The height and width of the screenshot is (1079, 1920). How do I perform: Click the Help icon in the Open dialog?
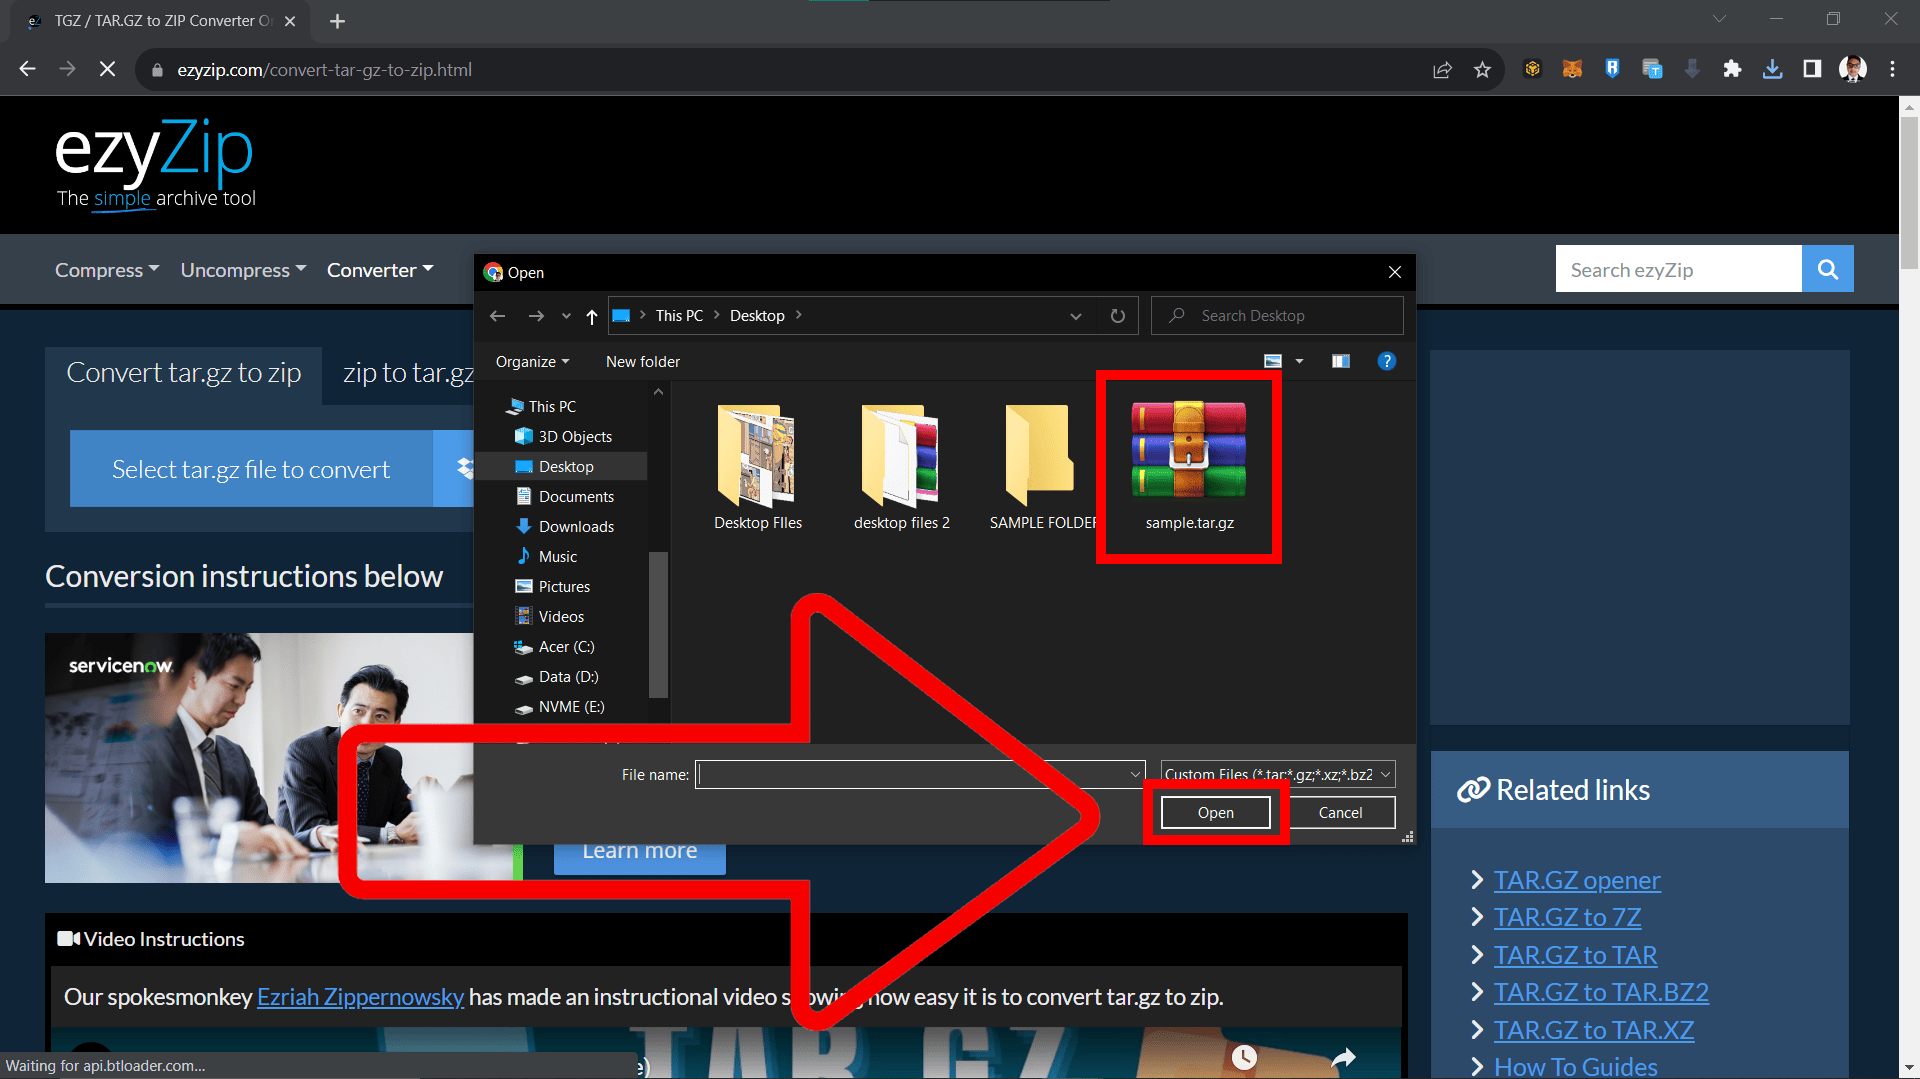click(1387, 361)
